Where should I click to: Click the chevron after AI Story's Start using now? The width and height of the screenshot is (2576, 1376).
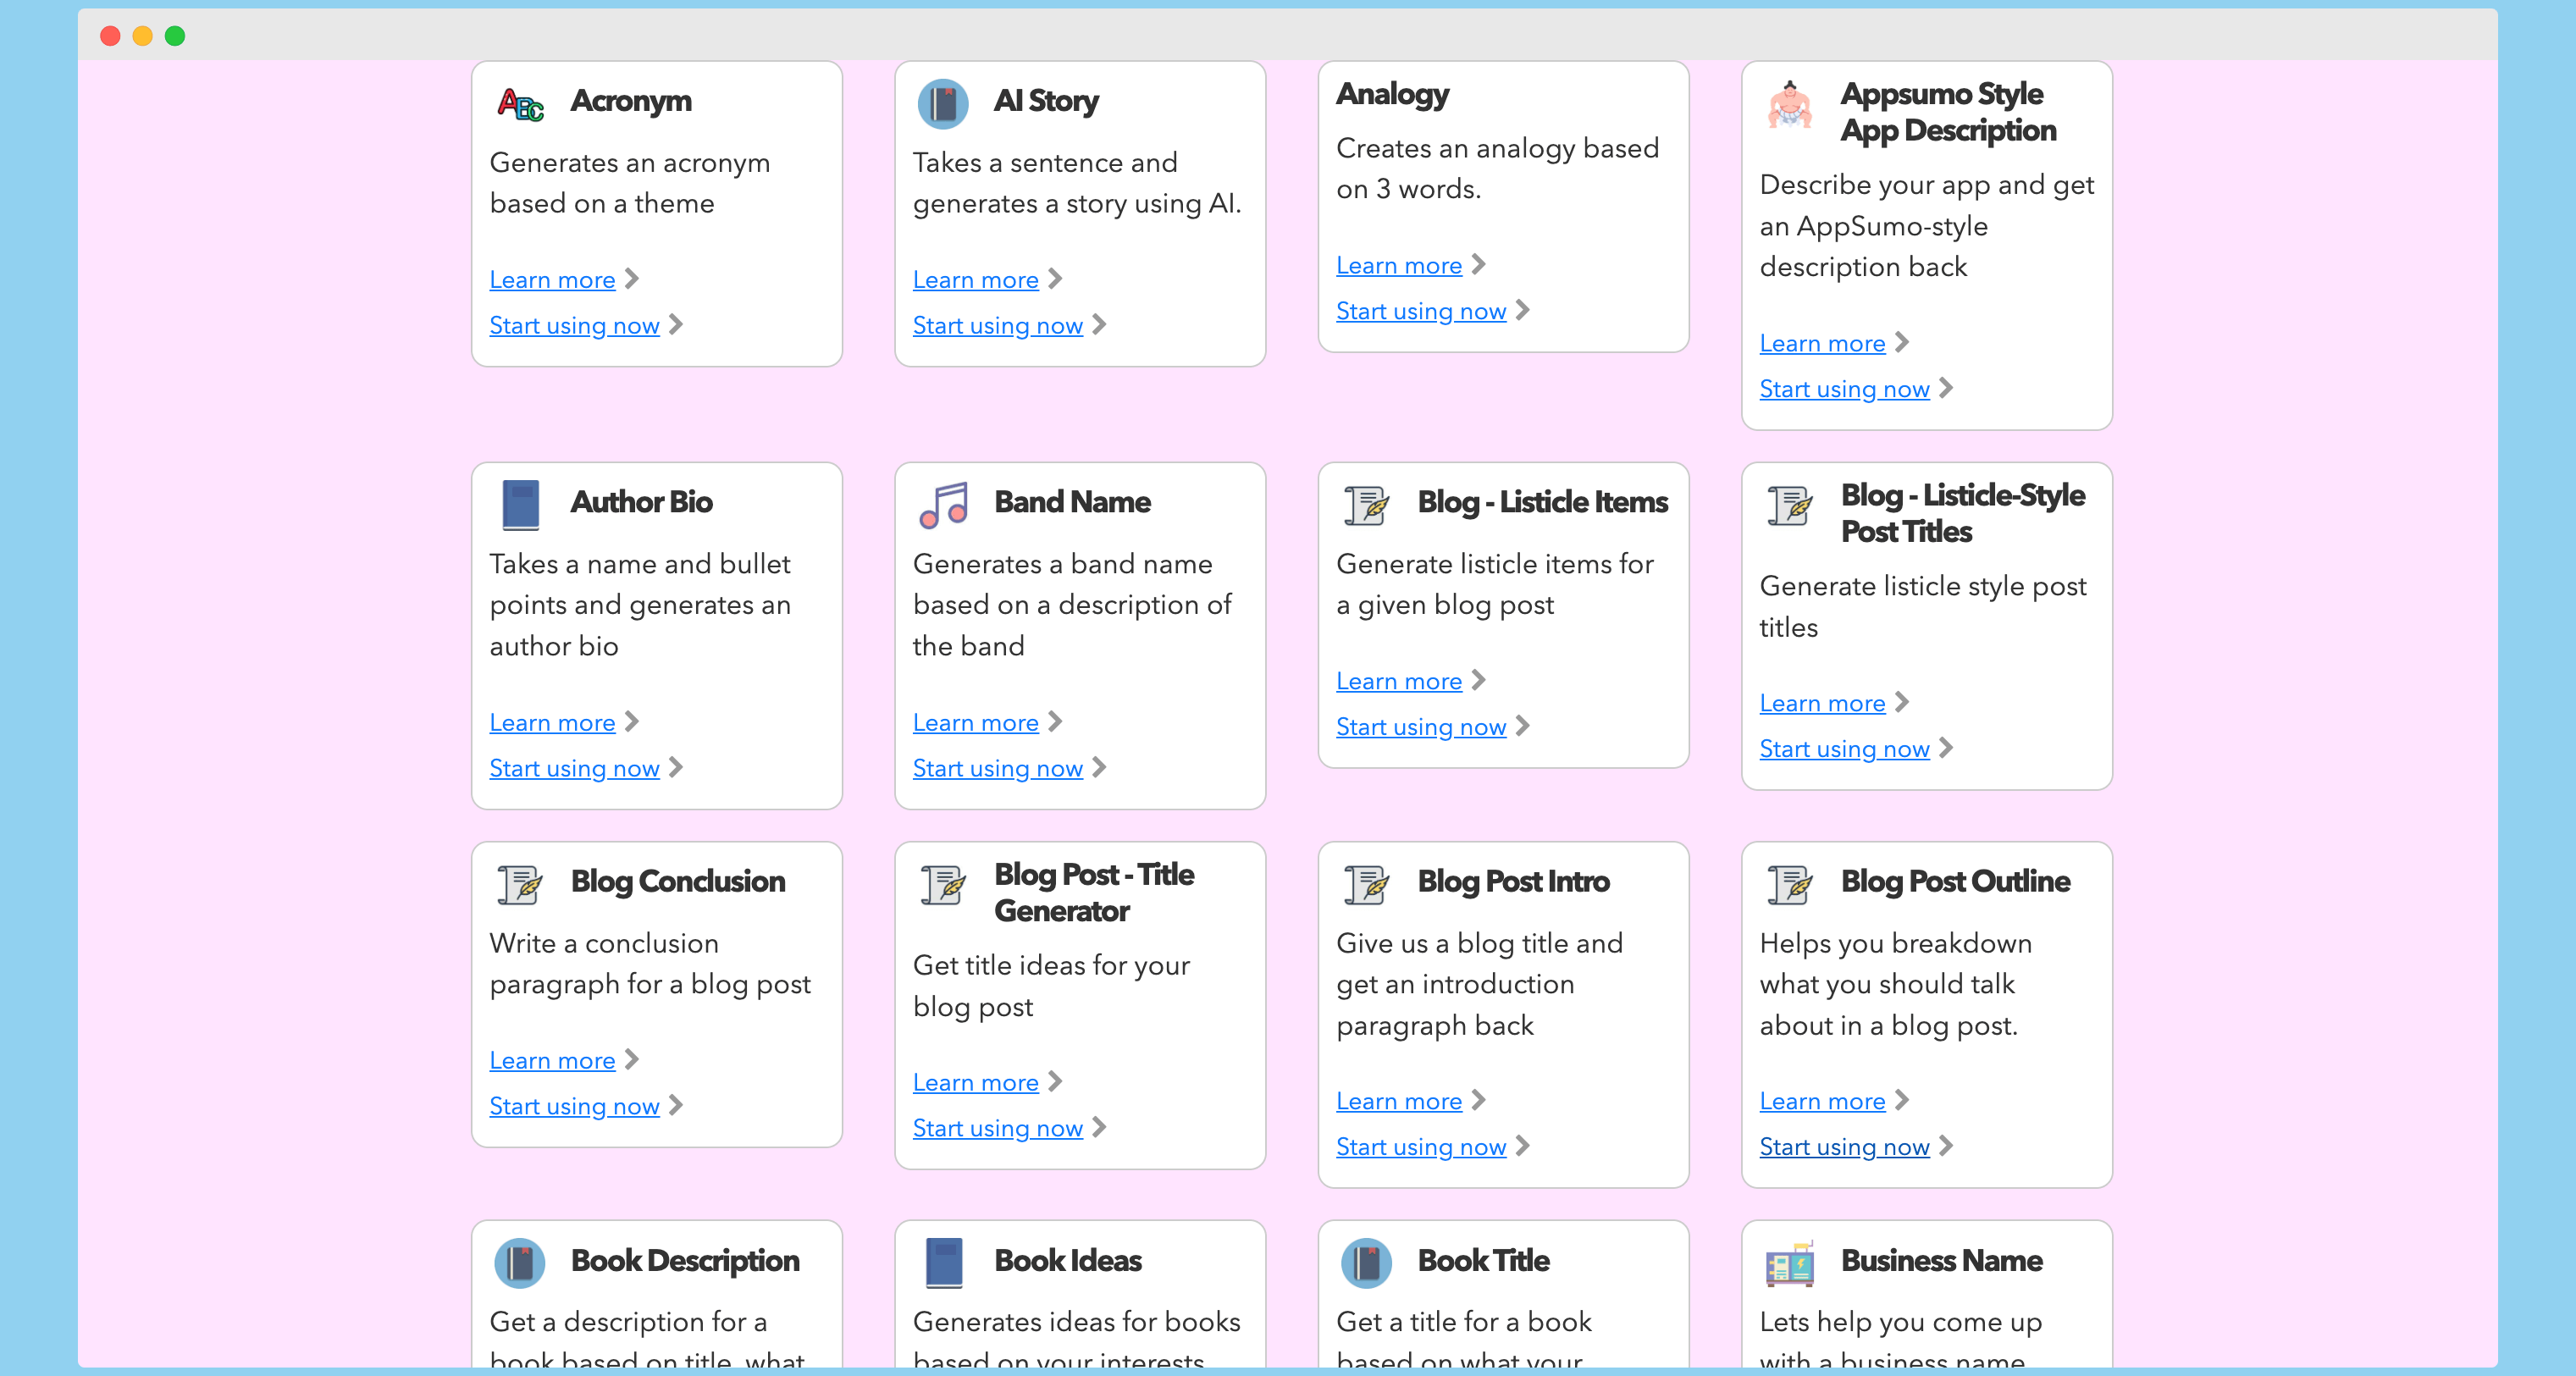(x=1099, y=325)
